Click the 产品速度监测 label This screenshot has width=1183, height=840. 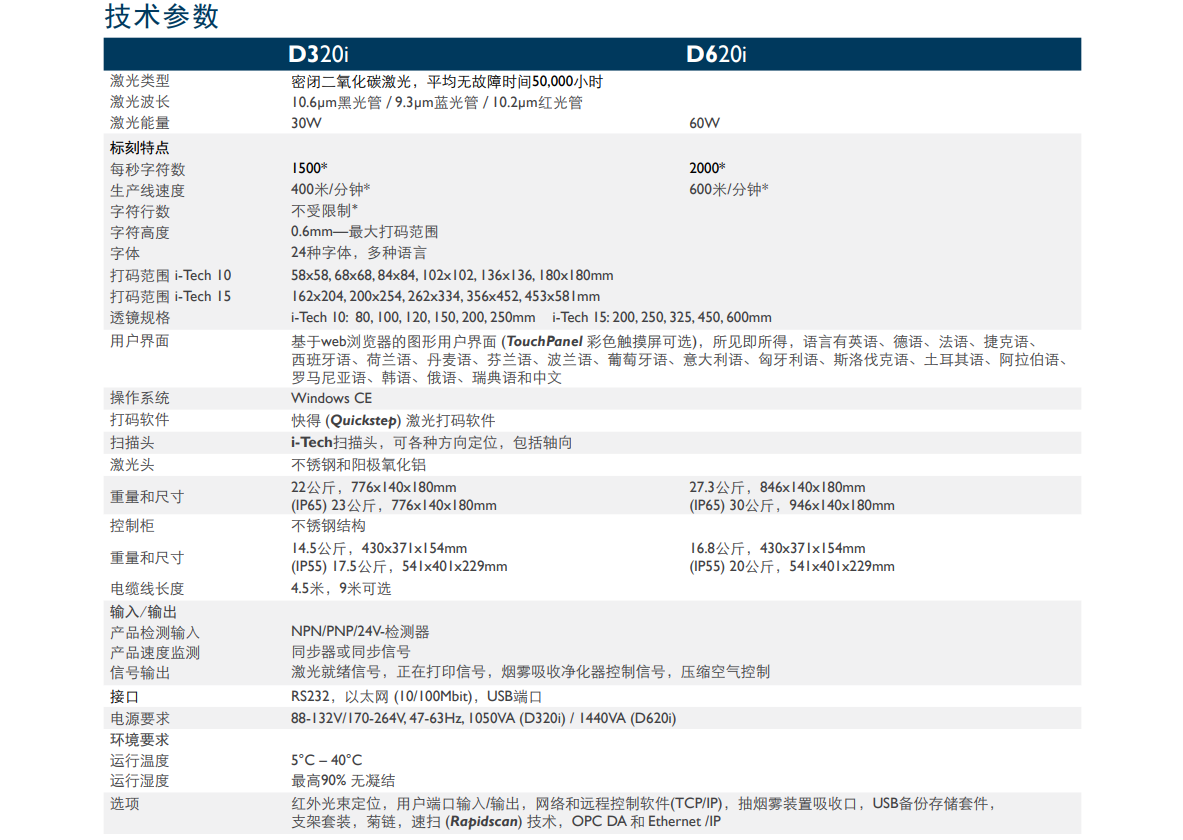pyautogui.click(x=155, y=653)
